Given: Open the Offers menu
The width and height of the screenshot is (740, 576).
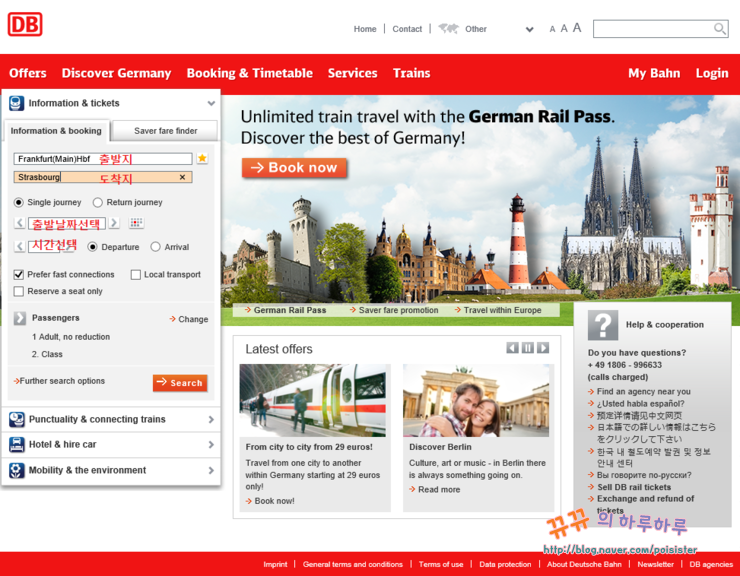Looking at the screenshot, I should pos(28,73).
